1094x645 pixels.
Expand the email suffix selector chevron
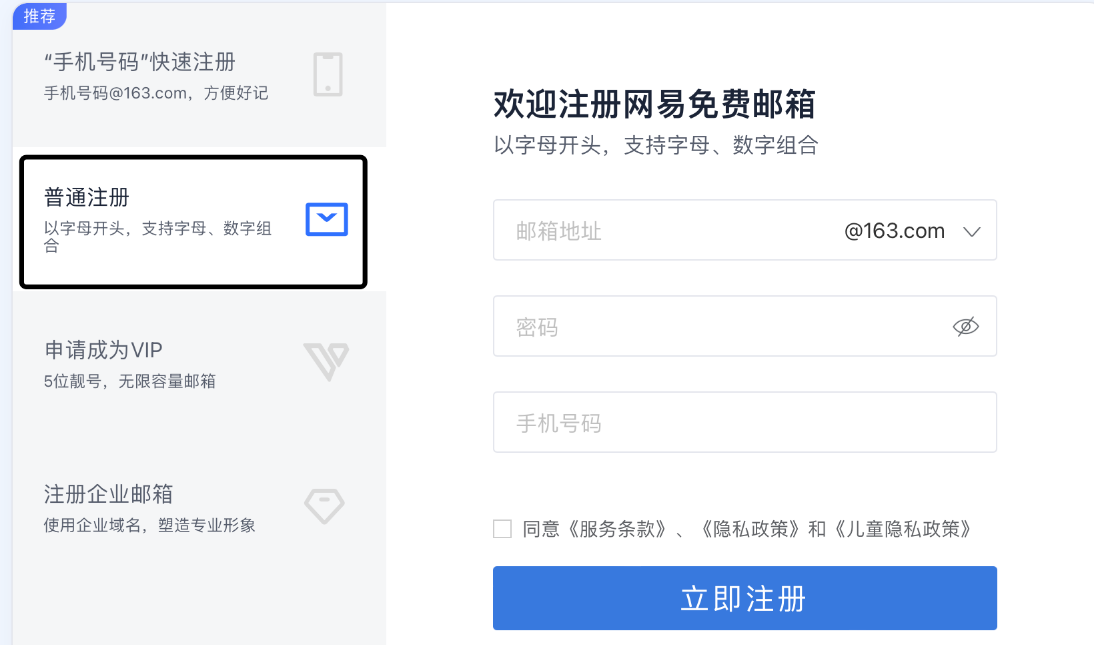970,230
